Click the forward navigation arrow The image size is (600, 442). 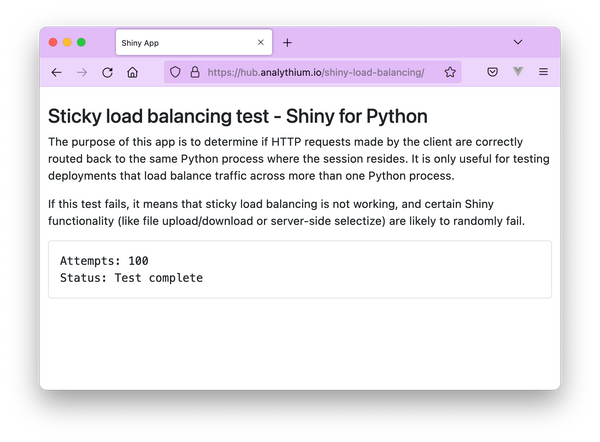(x=82, y=72)
